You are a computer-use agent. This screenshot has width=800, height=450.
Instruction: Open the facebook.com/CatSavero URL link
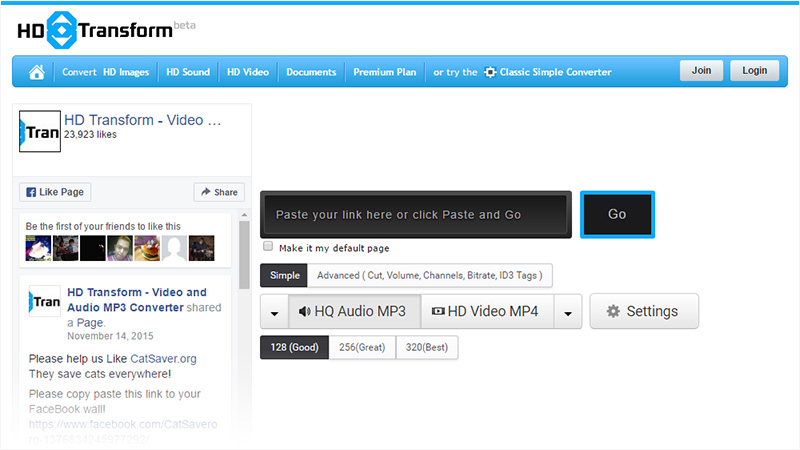point(123,431)
